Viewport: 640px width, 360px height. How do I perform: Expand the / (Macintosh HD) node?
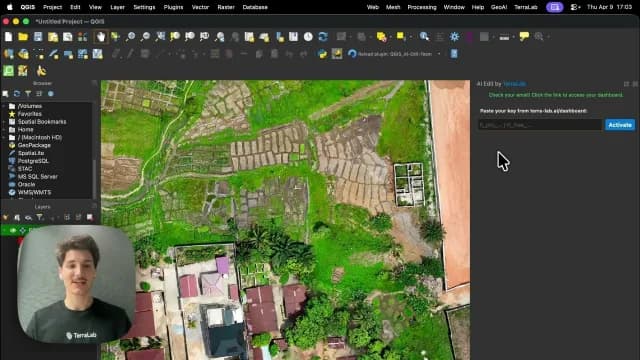[x=4, y=138]
